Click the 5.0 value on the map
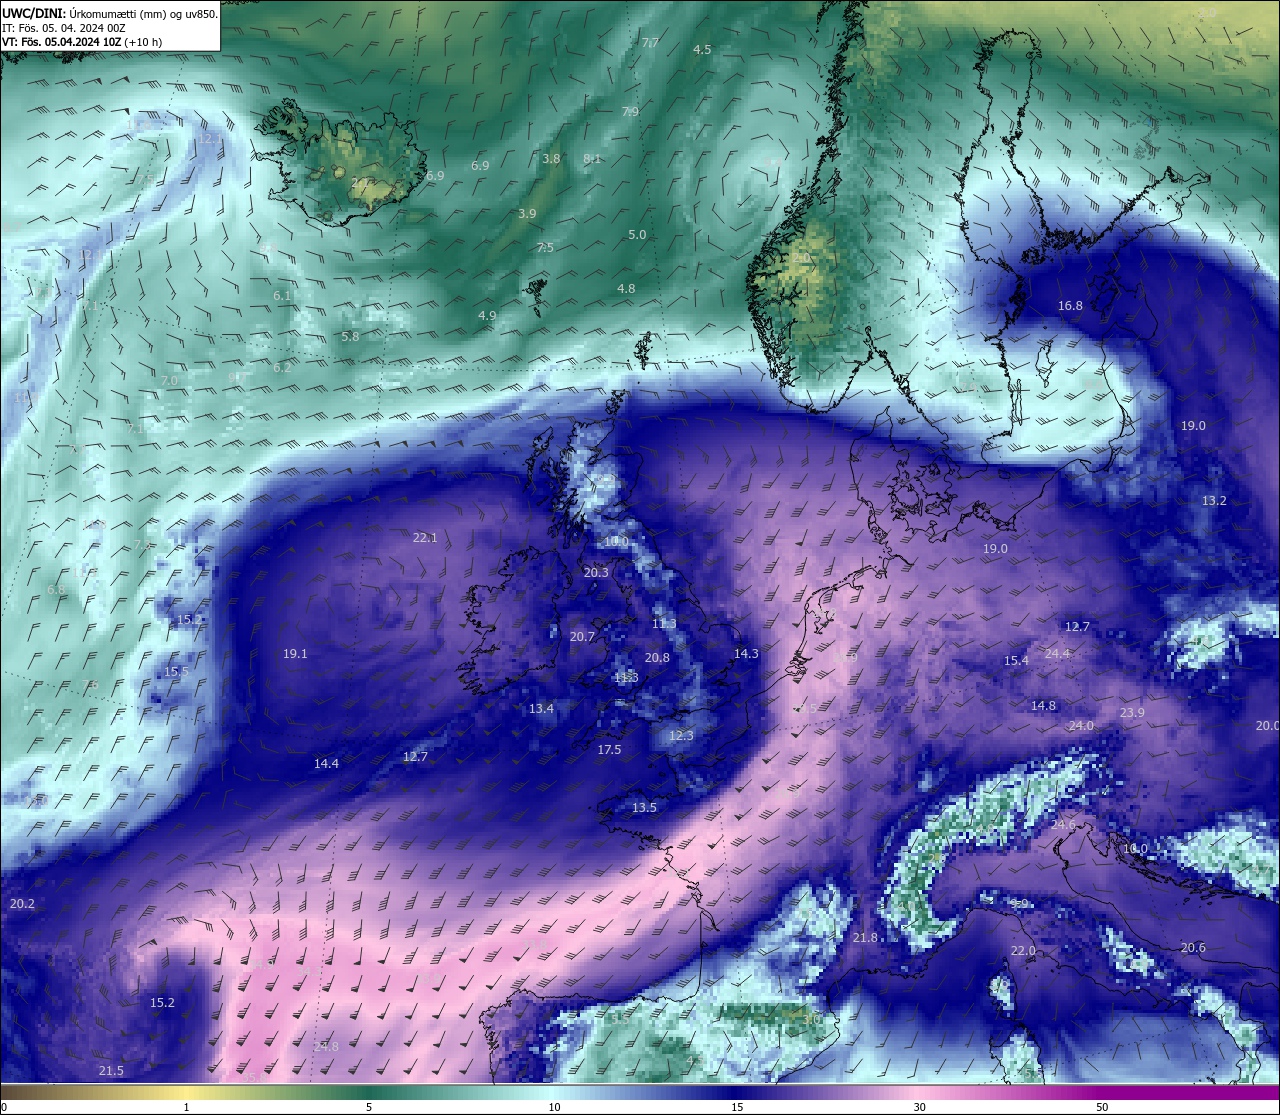This screenshot has width=1280, height=1115. [x=637, y=235]
